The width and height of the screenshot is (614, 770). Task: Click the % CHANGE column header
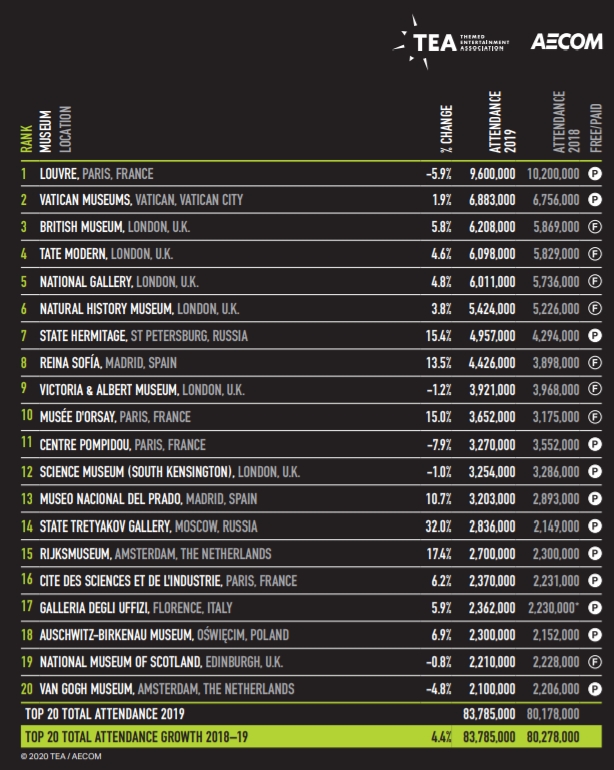(x=446, y=129)
